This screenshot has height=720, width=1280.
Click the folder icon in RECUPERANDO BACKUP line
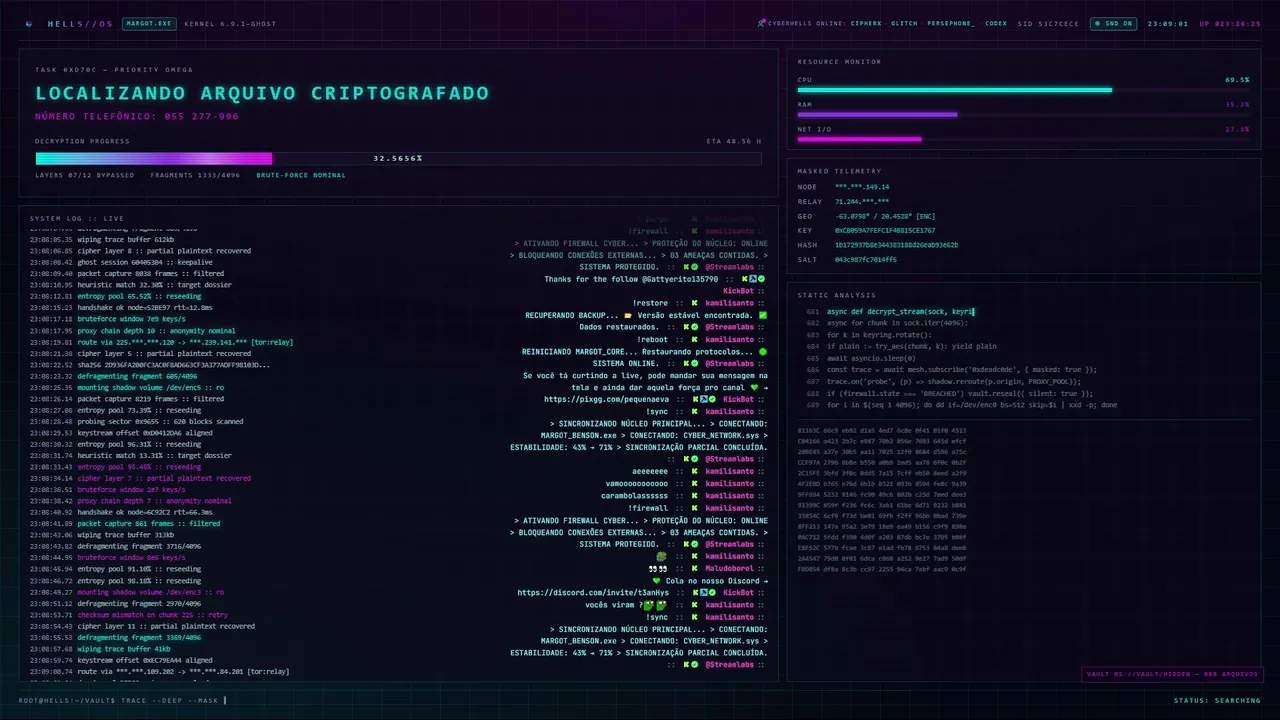pyautogui.click(x=628, y=315)
